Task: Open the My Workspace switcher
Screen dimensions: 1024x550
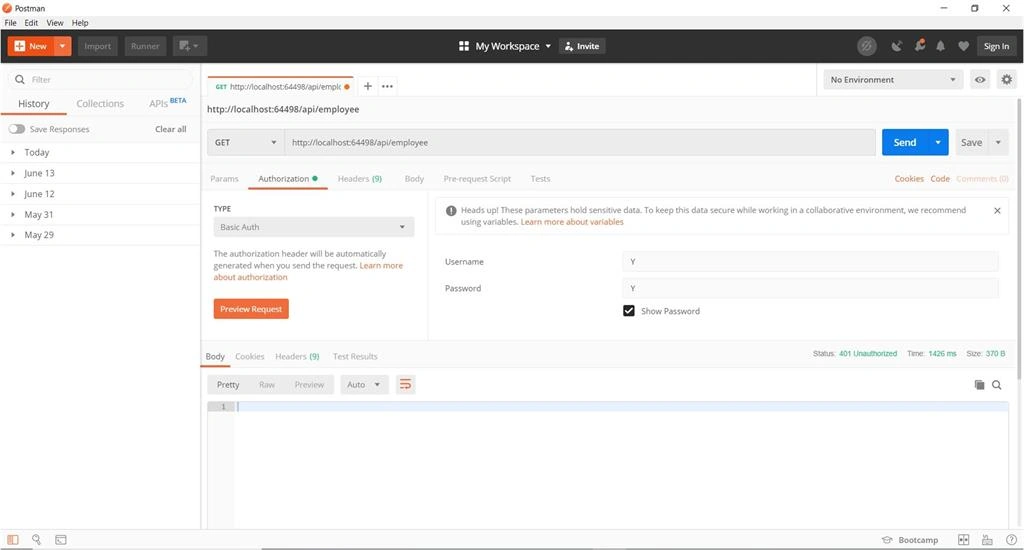Action: (x=505, y=46)
